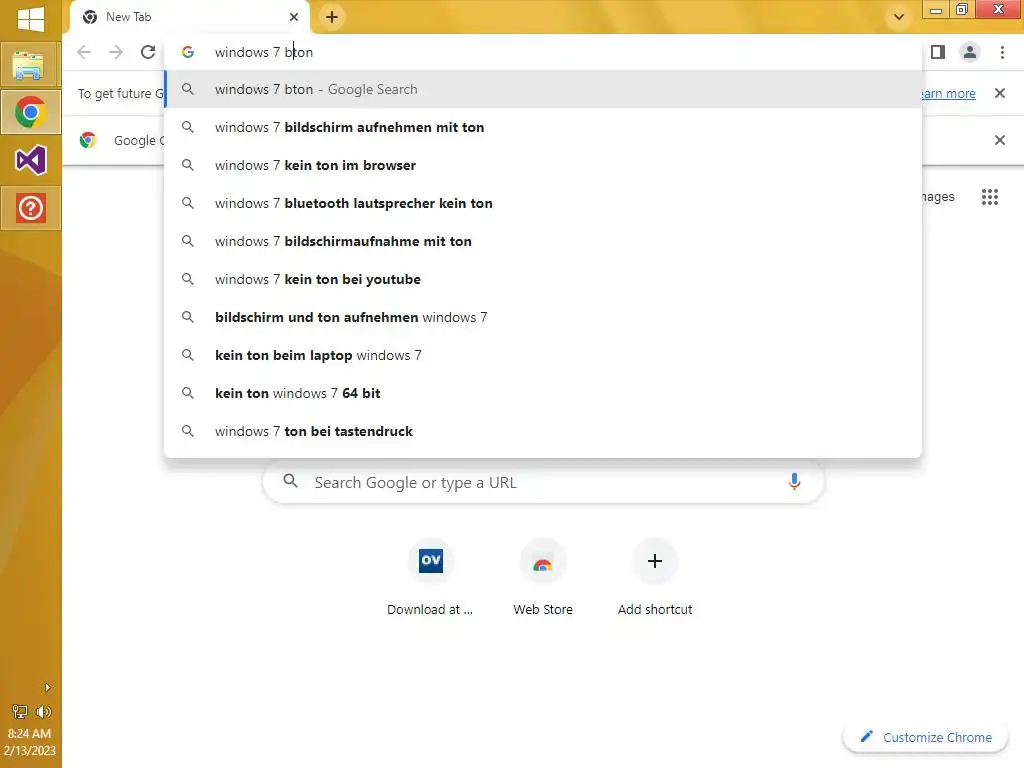Choose 'windows 7 ton bei tastendruck'
The height and width of the screenshot is (768, 1024).
543,431
